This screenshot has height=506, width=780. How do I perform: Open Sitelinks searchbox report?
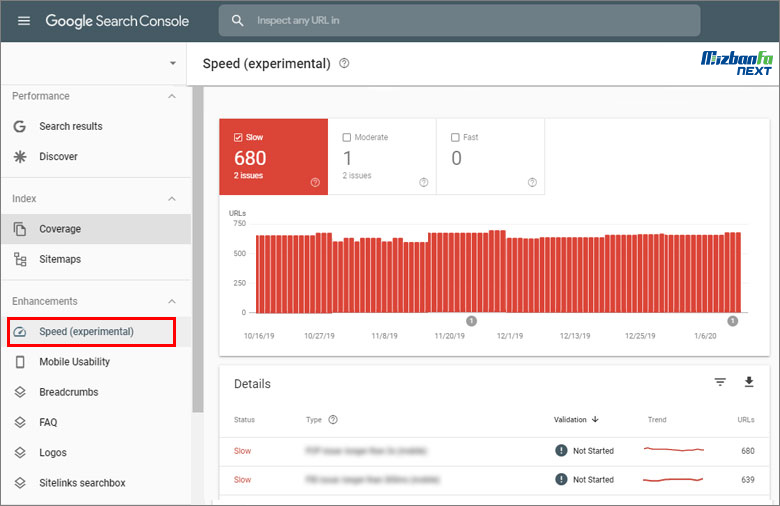82,483
